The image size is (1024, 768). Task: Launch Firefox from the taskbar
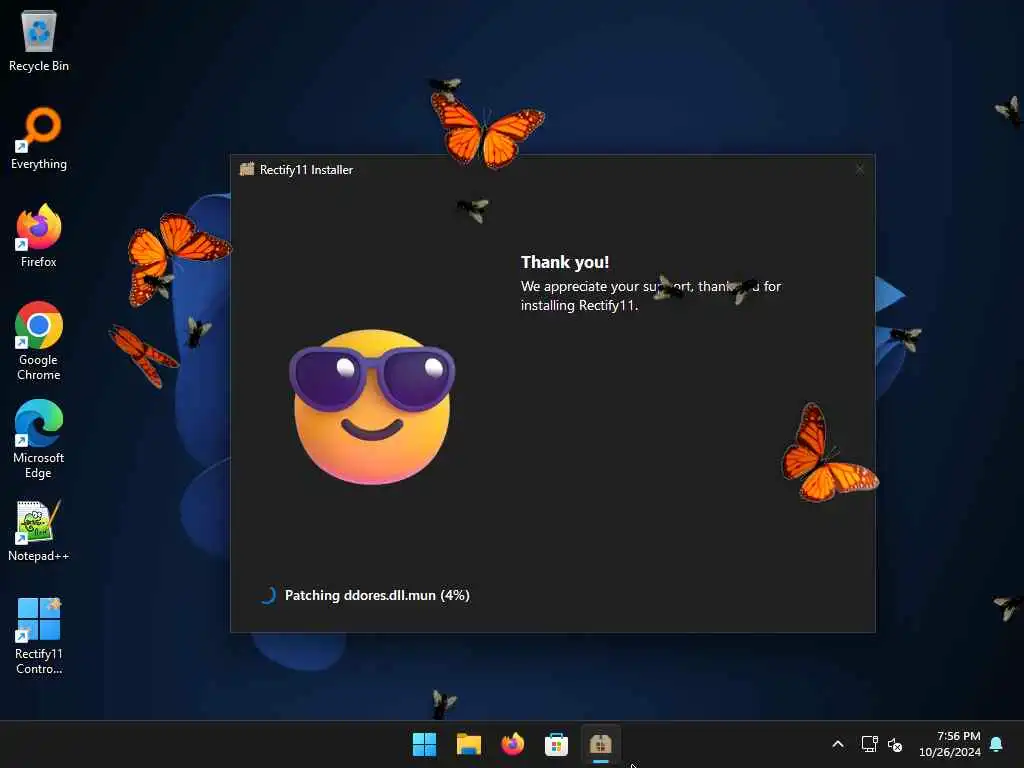click(513, 744)
